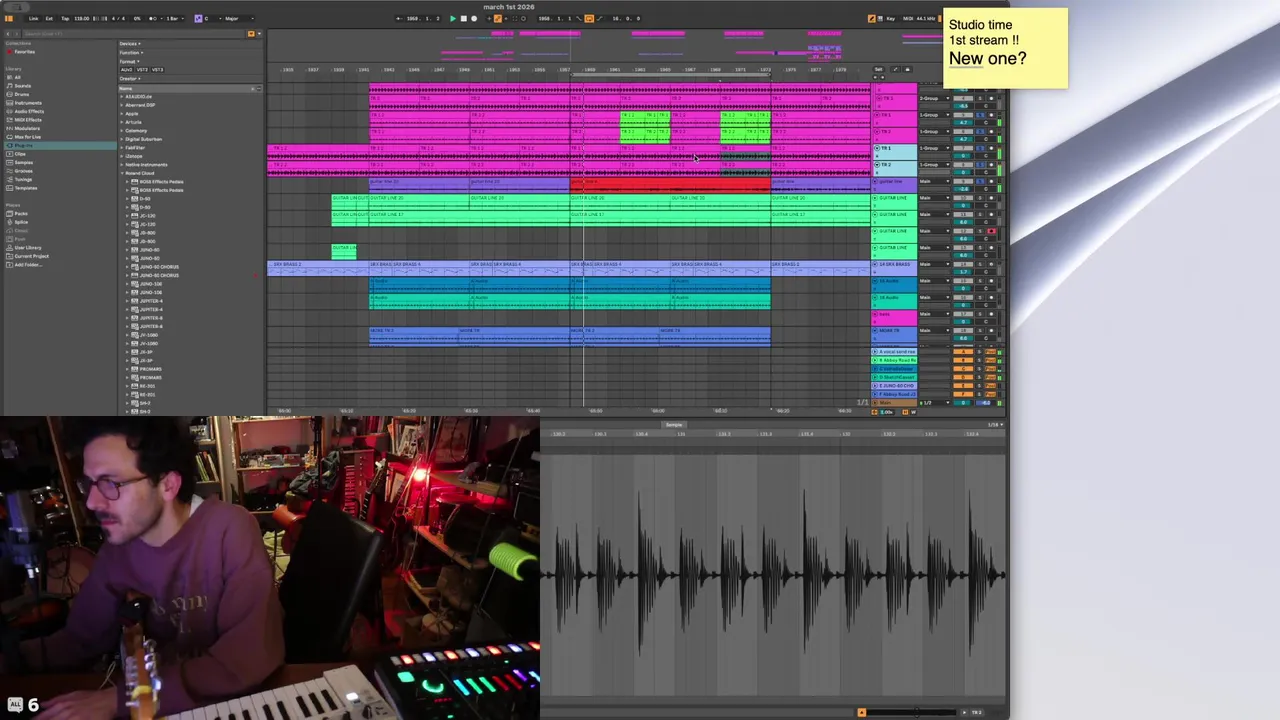Open the Max for Live category

click(x=25, y=137)
